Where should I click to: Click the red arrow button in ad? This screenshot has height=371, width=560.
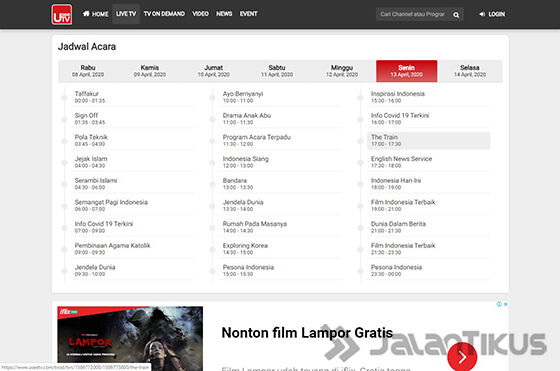click(462, 357)
